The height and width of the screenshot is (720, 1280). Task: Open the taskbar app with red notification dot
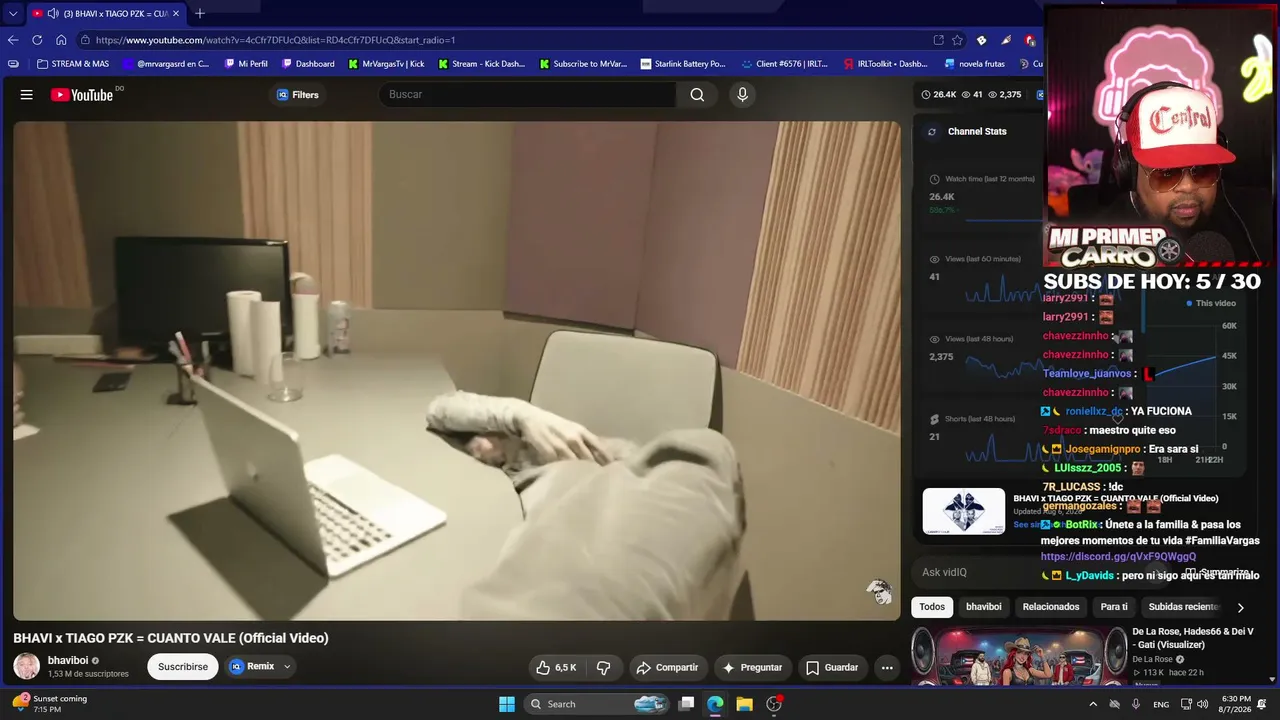point(774,704)
